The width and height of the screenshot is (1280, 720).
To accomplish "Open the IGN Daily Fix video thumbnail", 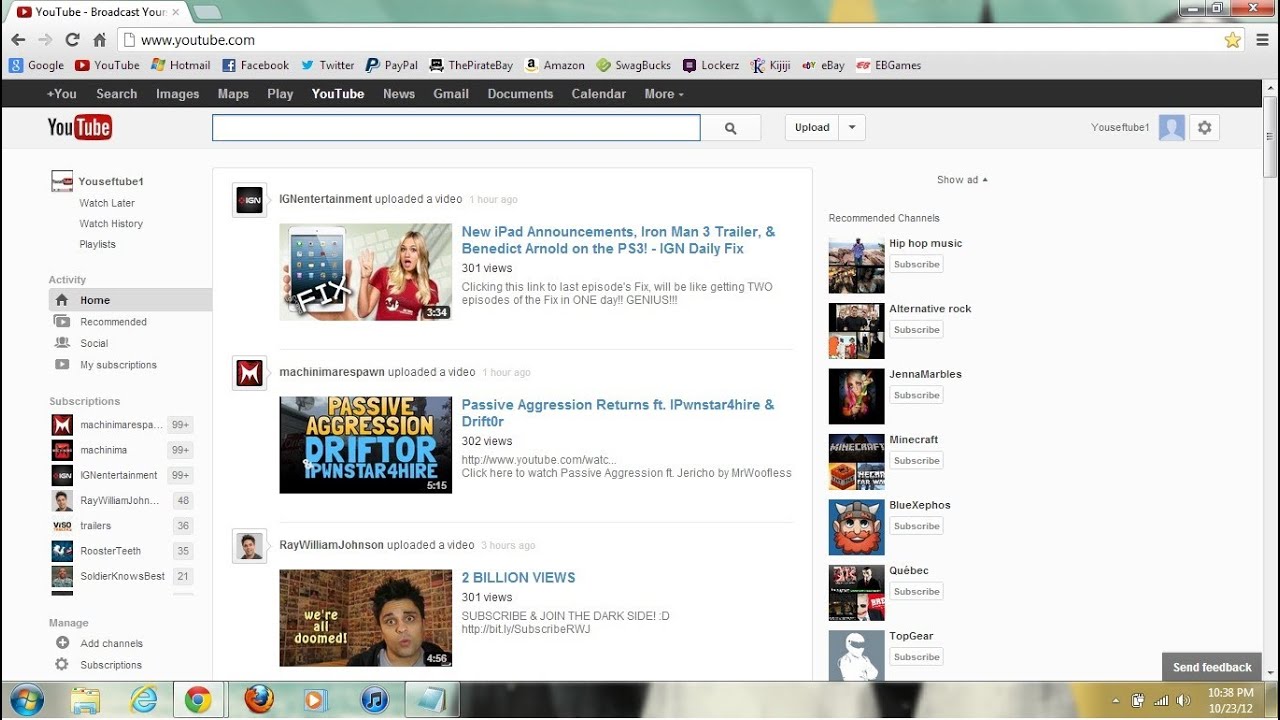I will click(x=365, y=272).
